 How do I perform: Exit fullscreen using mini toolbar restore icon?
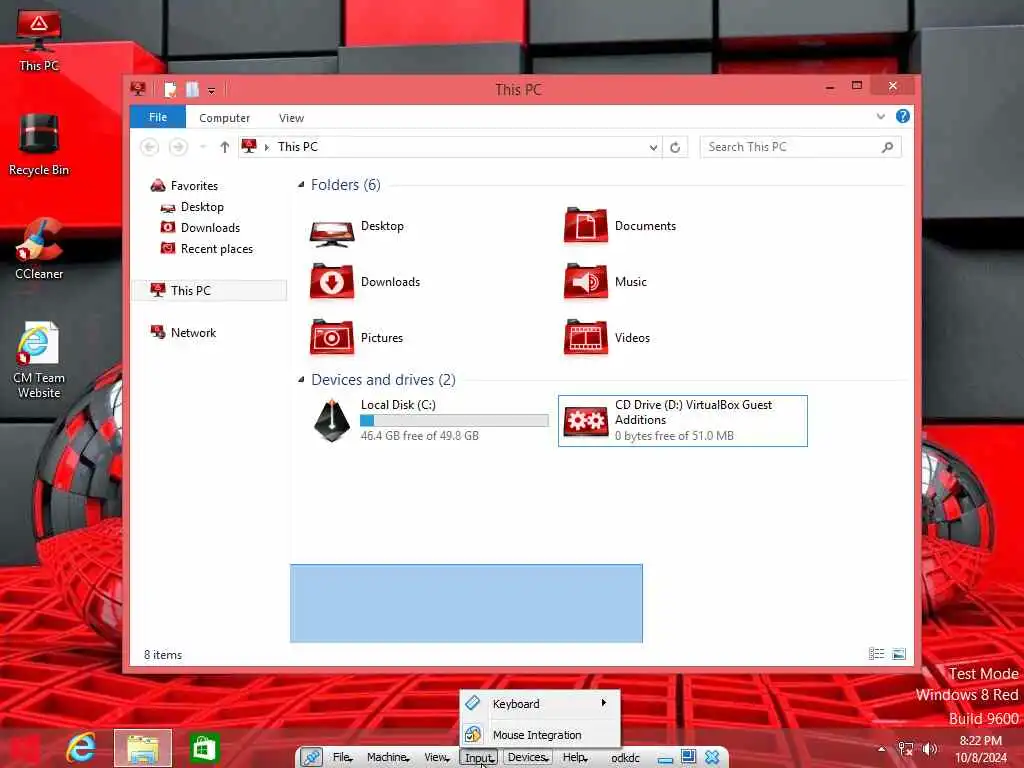click(688, 757)
